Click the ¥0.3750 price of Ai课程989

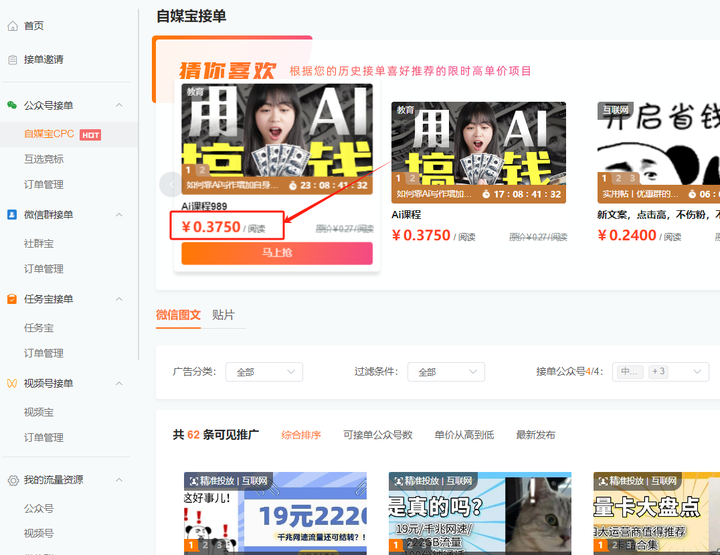click(211, 227)
